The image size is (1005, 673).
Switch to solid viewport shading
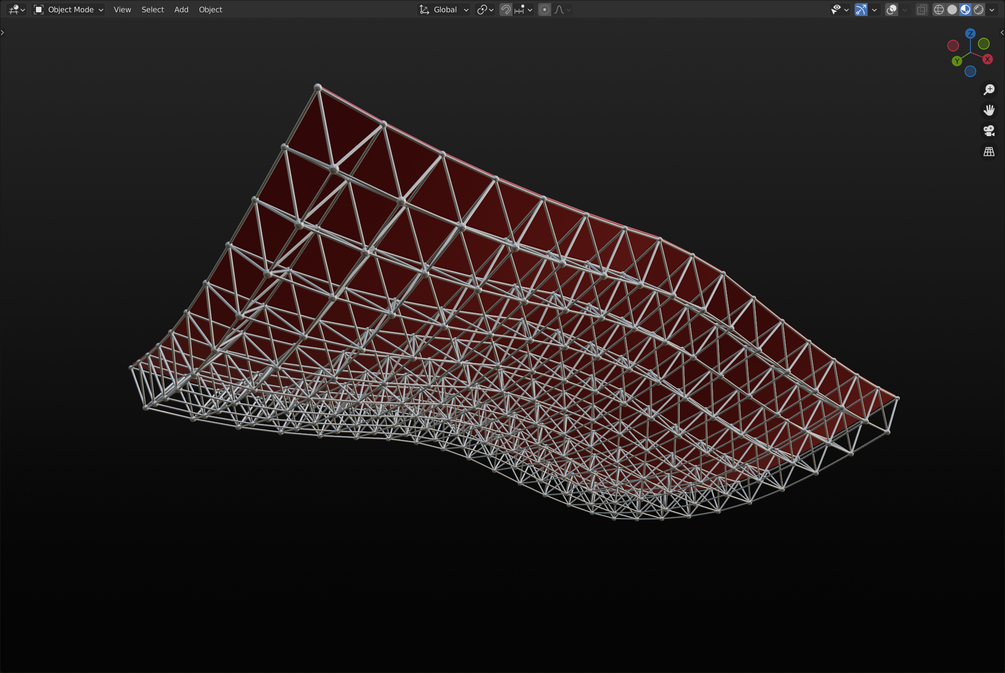pyautogui.click(x=952, y=10)
